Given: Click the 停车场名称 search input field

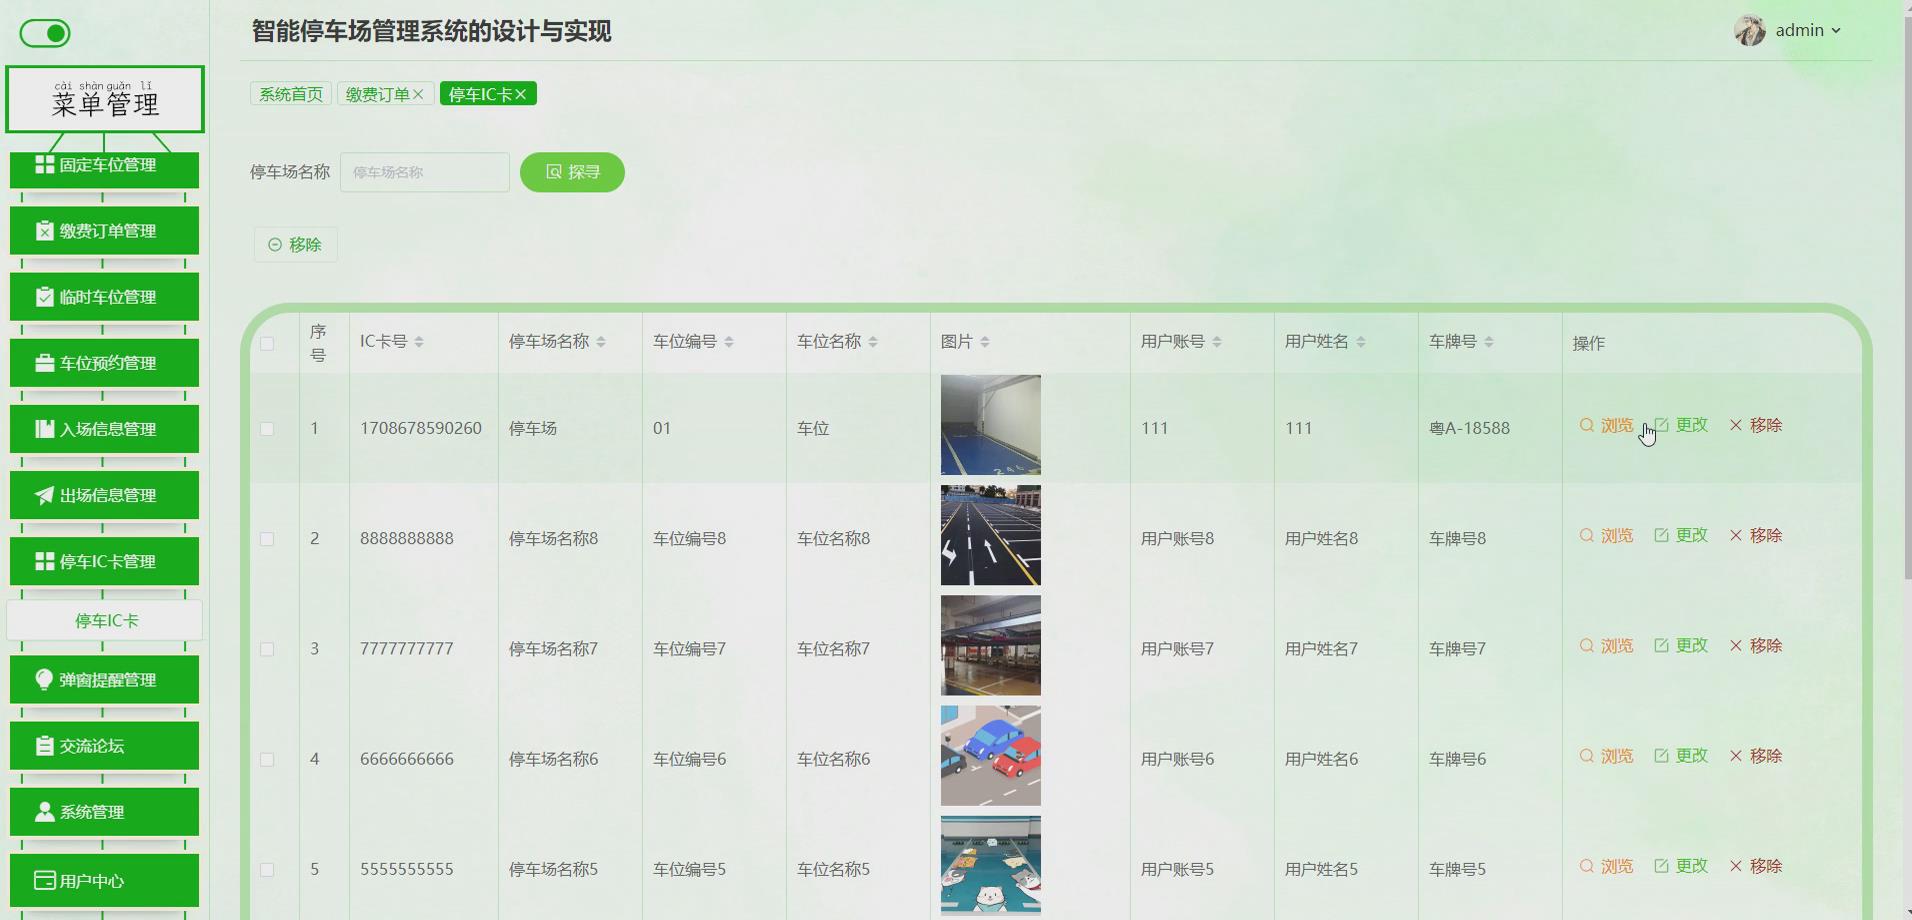Looking at the screenshot, I should (424, 171).
